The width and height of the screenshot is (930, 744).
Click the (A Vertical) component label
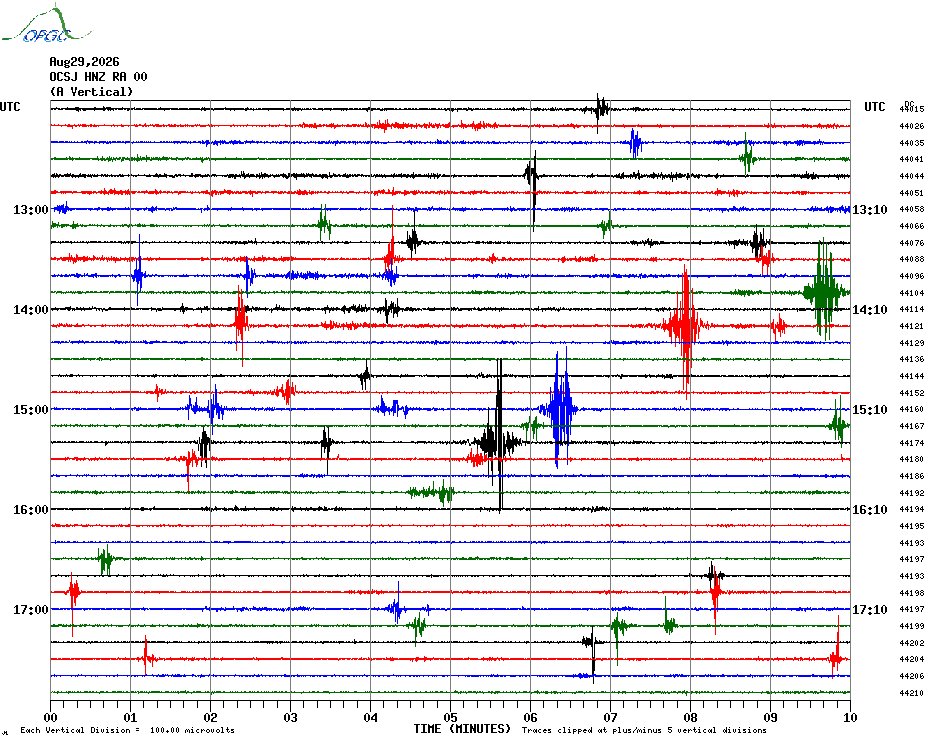click(91, 92)
